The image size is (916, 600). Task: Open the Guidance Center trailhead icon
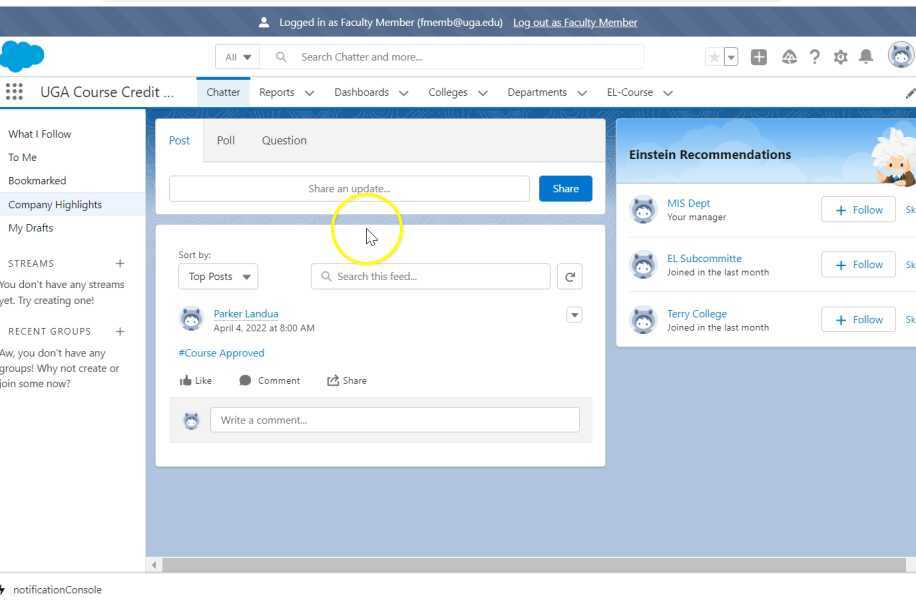(789, 57)
